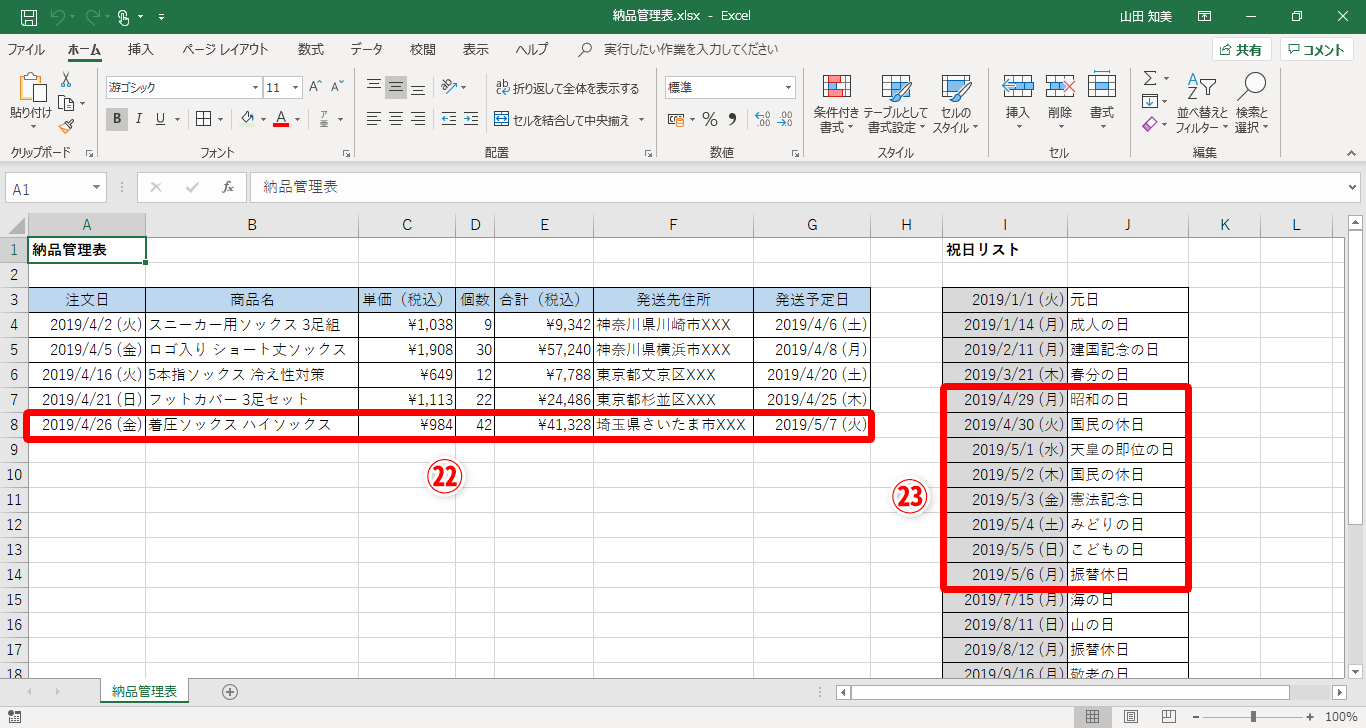Open the font name dropdown 游ゴシック

click(x=253, y=87)
